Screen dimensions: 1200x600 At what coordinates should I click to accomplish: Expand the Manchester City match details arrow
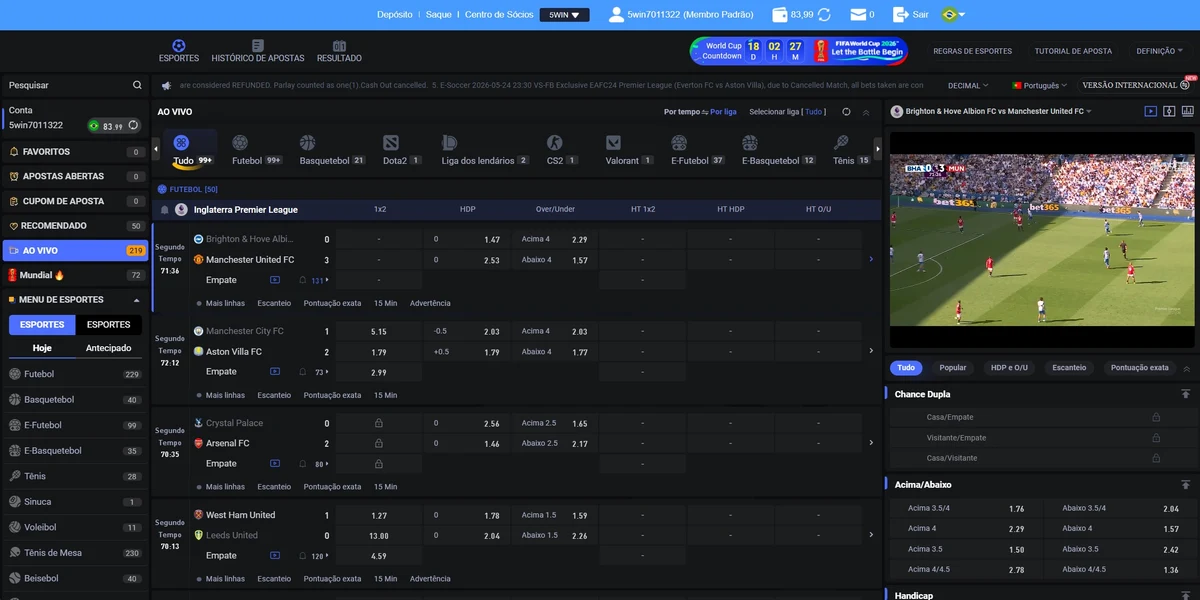[871, 351]
